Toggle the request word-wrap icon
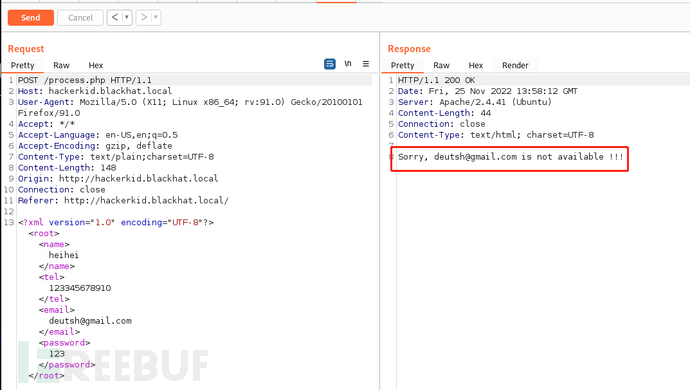This screenshot has height=390, width=690. pos(330,64)
